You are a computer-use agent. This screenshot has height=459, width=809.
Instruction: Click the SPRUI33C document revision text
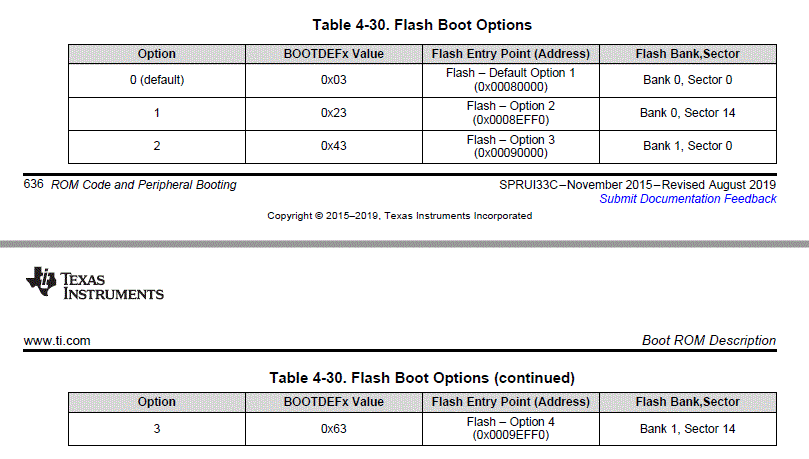[637, 185]
